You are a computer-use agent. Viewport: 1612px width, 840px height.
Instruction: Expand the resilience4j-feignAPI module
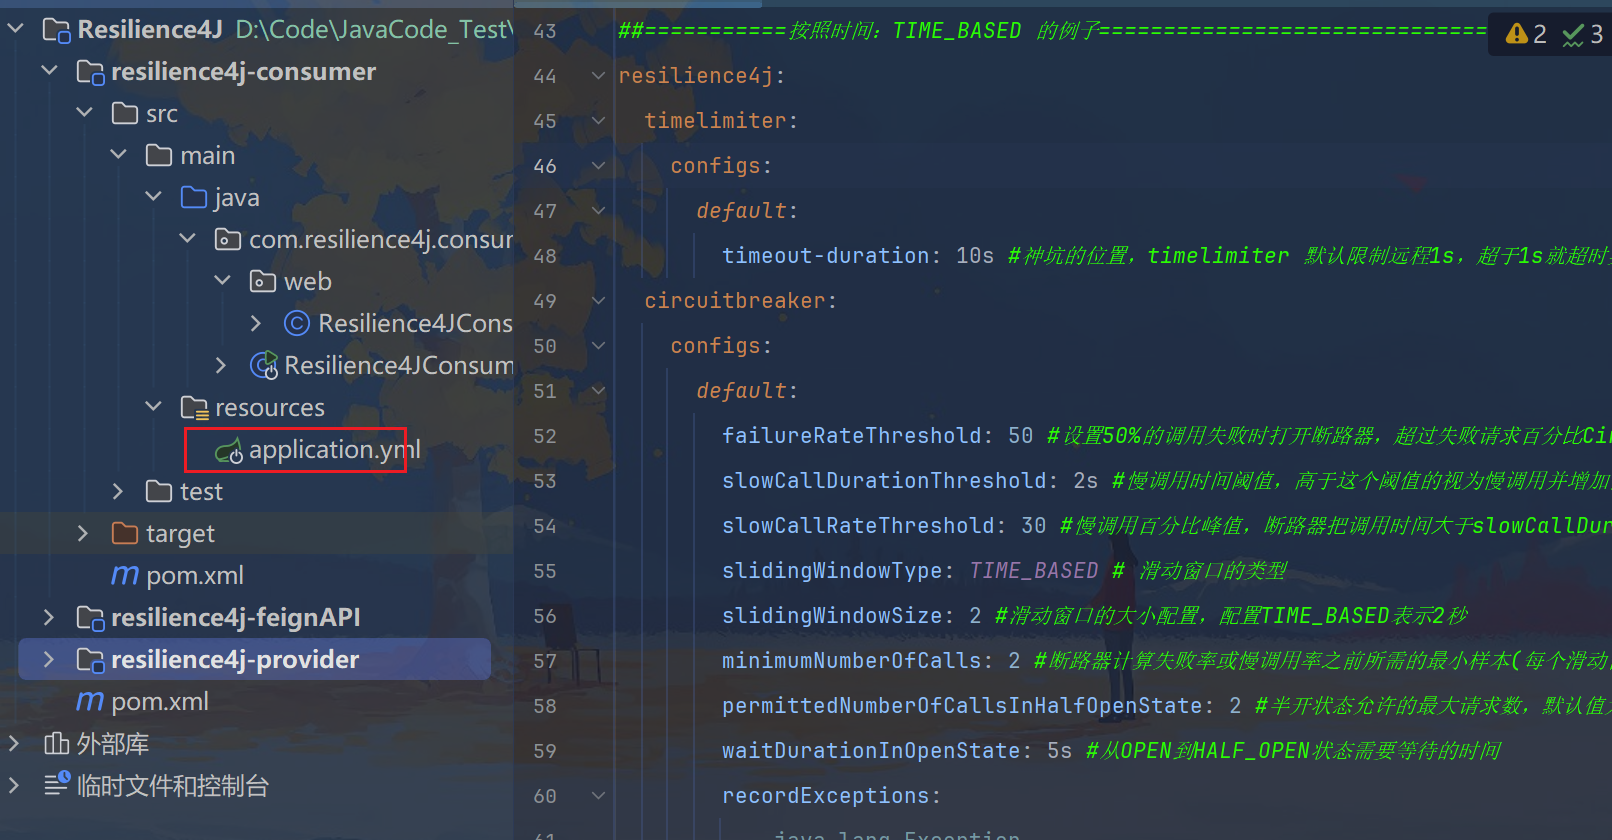[49, 617]
